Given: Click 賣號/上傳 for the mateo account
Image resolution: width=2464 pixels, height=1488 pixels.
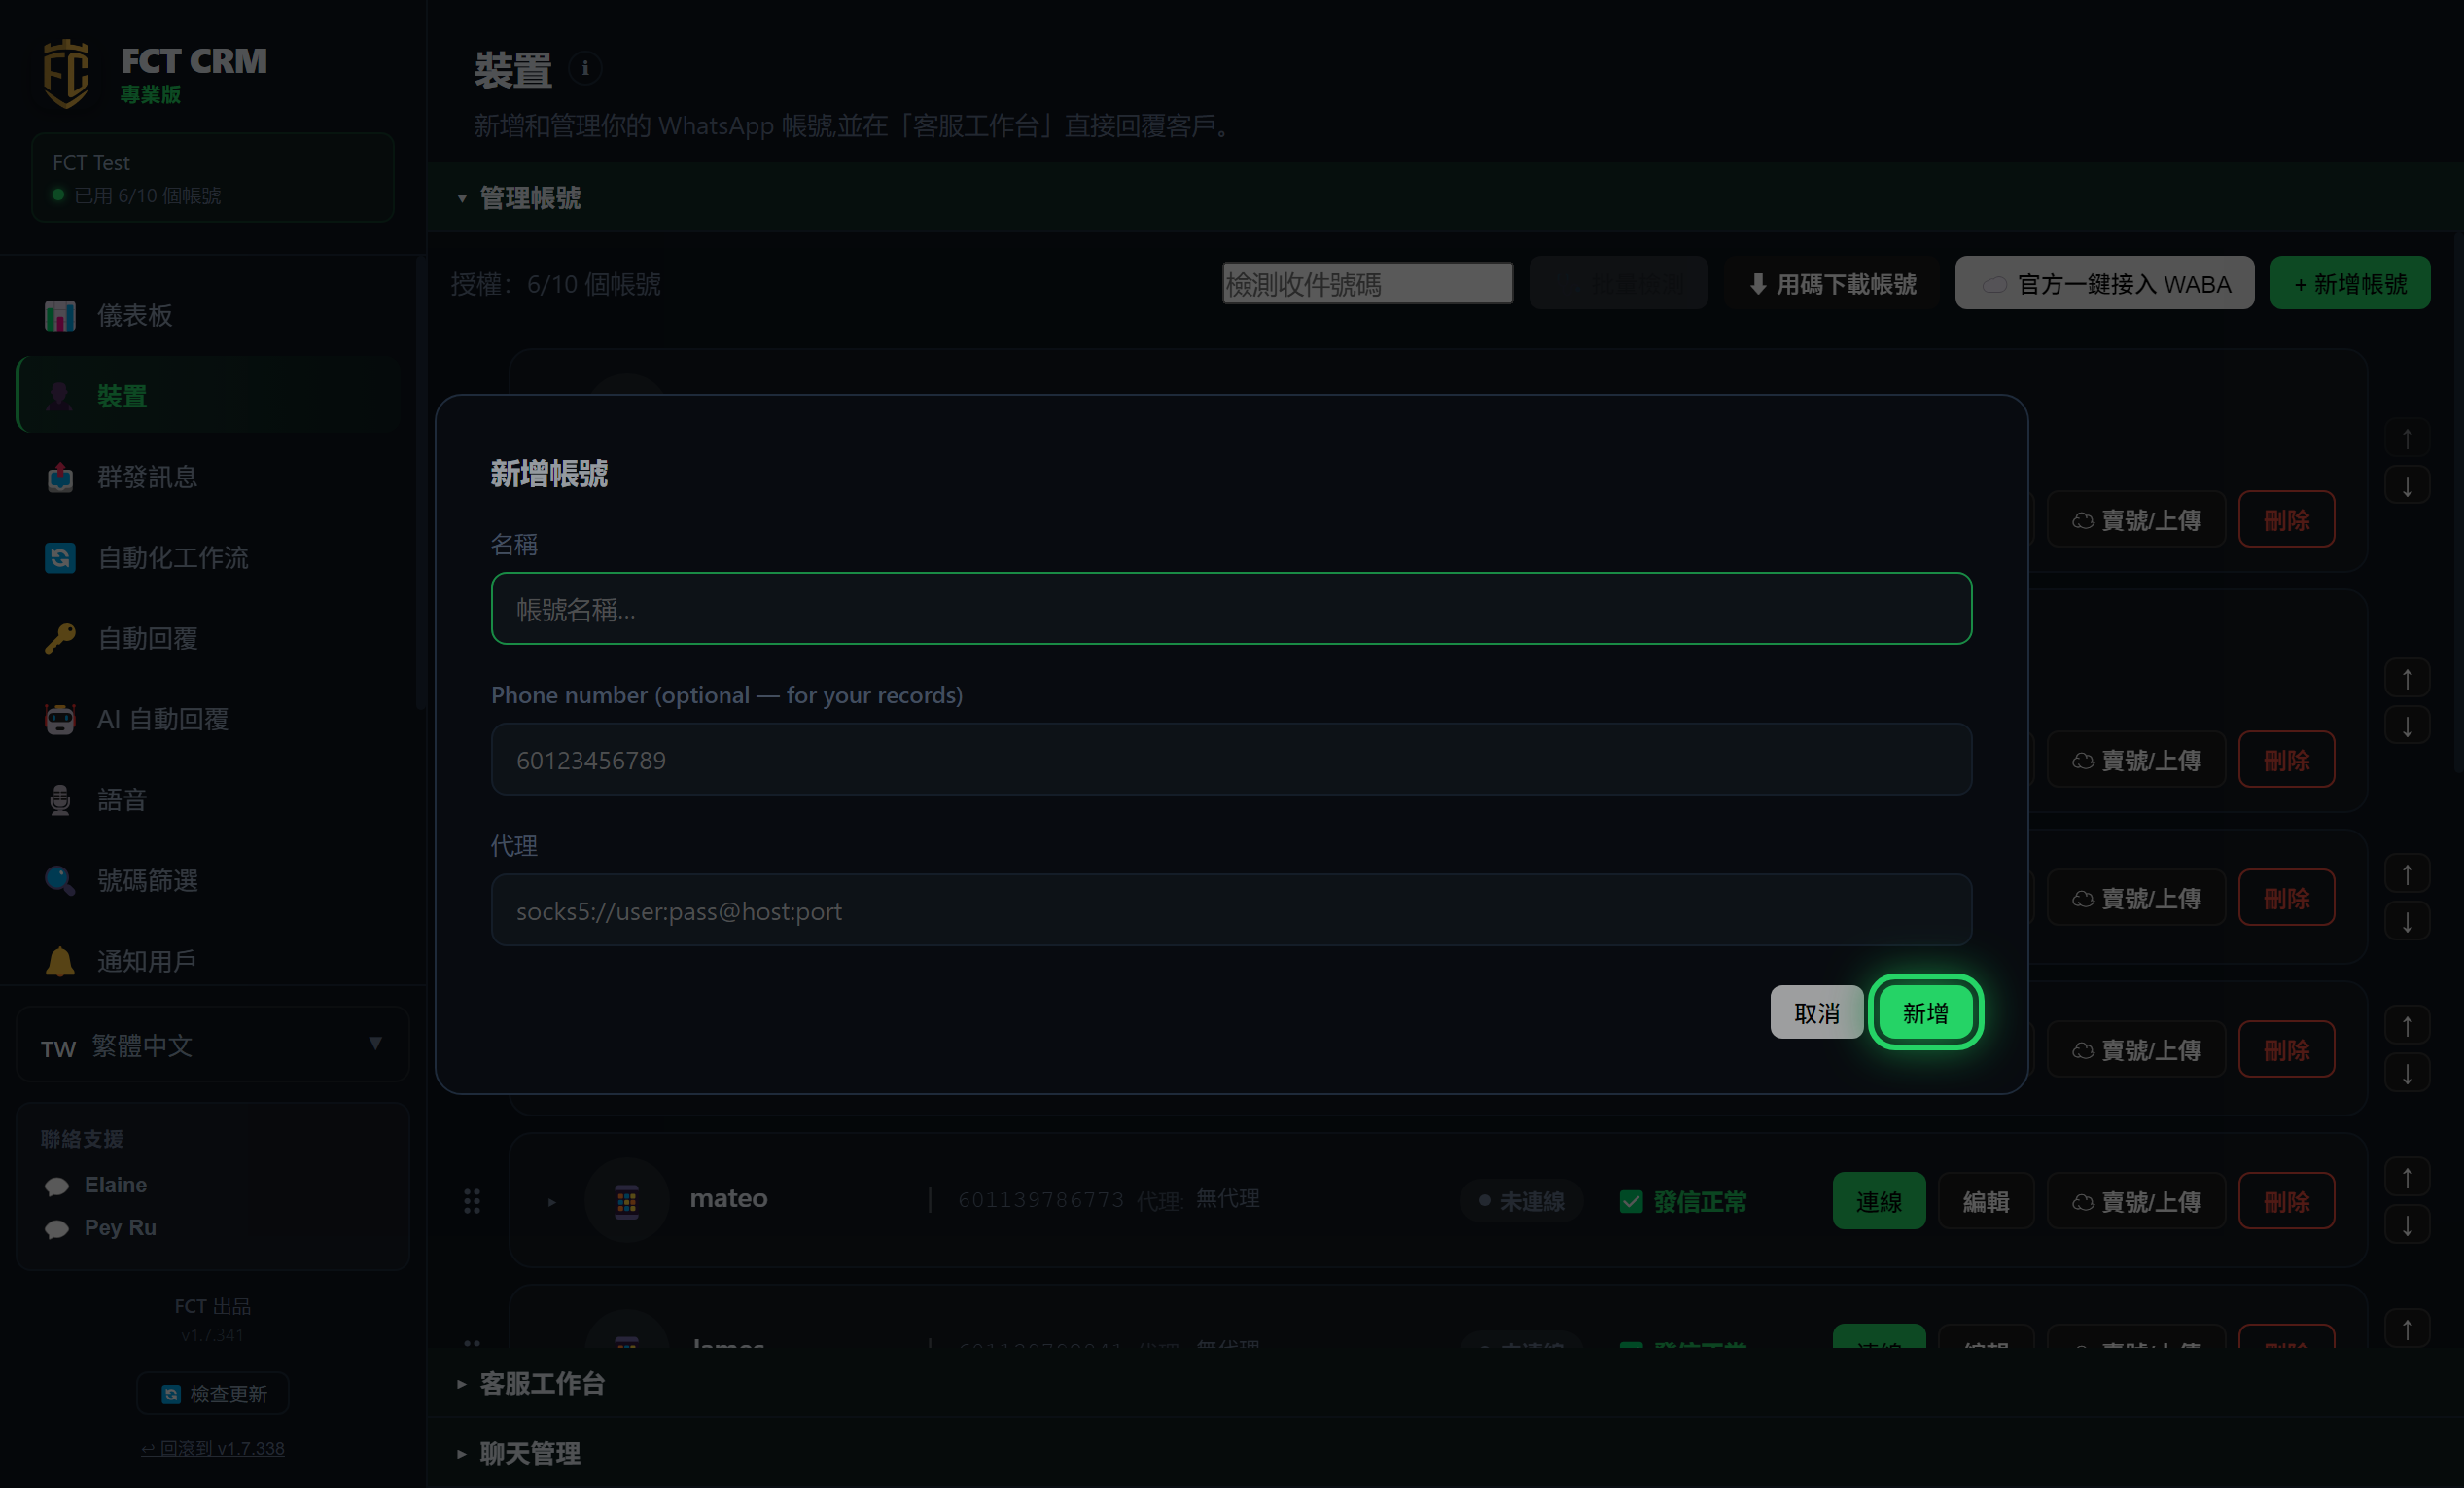Looking at the screenshot, I should [2136, 1201].
